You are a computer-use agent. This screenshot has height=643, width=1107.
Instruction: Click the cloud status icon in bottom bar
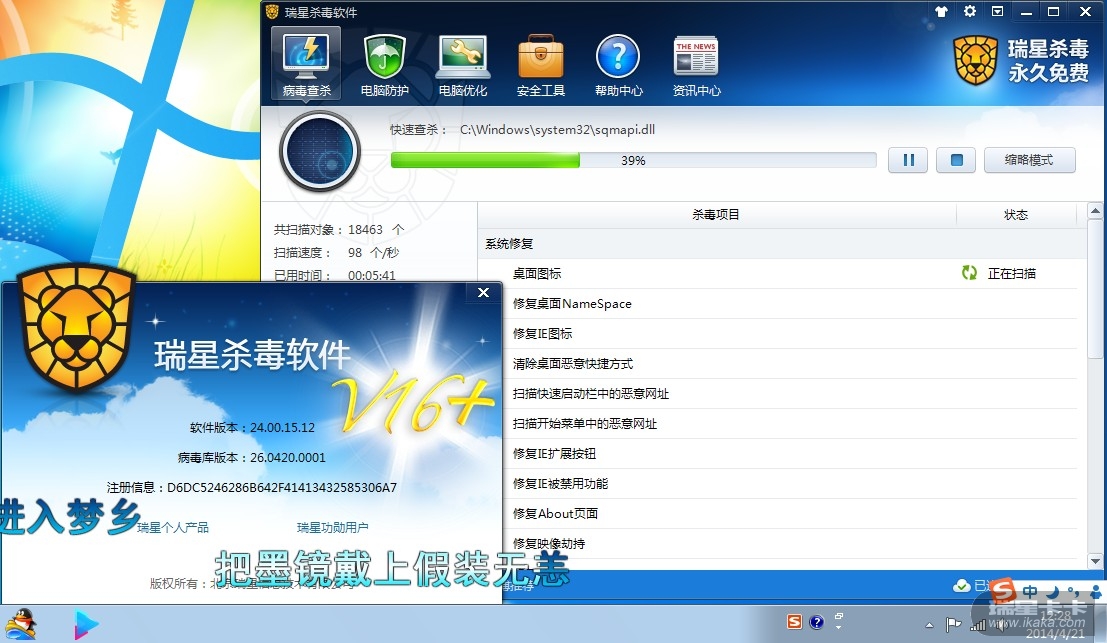pyautogui.click(x=962, y=585)
